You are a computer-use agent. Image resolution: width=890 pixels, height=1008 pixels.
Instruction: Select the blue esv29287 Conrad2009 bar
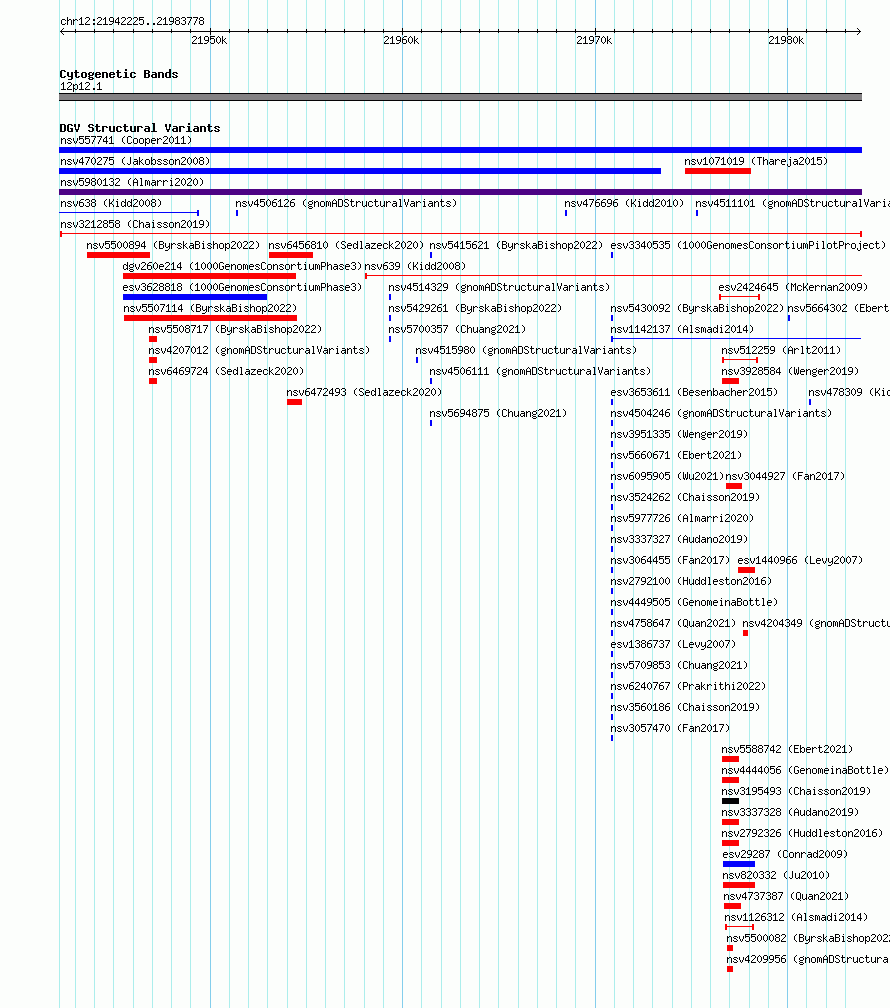739,864
